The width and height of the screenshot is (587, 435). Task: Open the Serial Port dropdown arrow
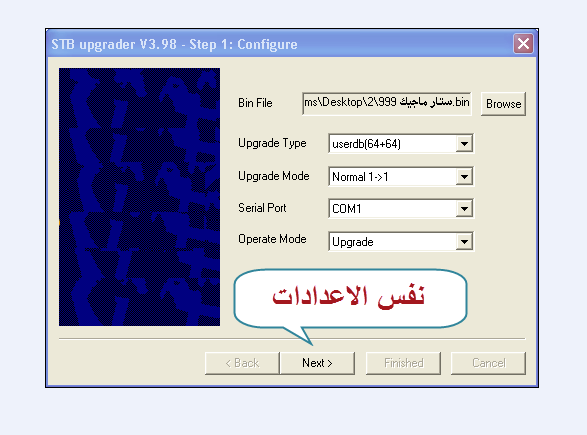(464, 209)
